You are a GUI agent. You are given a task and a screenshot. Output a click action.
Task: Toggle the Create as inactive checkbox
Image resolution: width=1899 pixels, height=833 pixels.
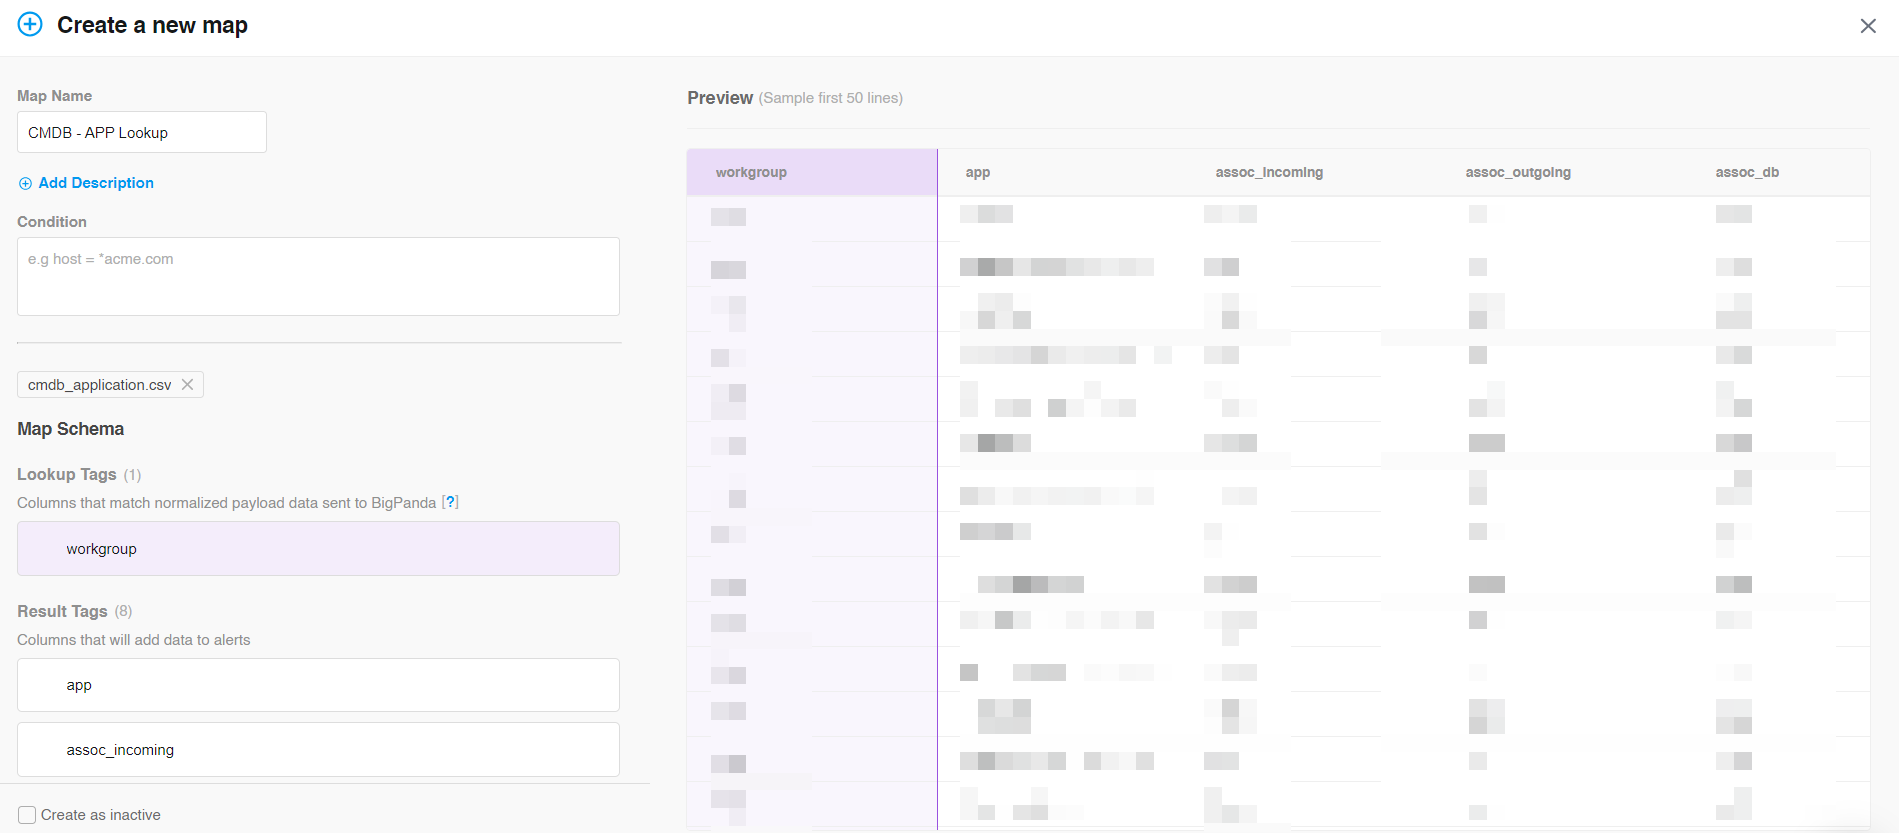(27, 815)
